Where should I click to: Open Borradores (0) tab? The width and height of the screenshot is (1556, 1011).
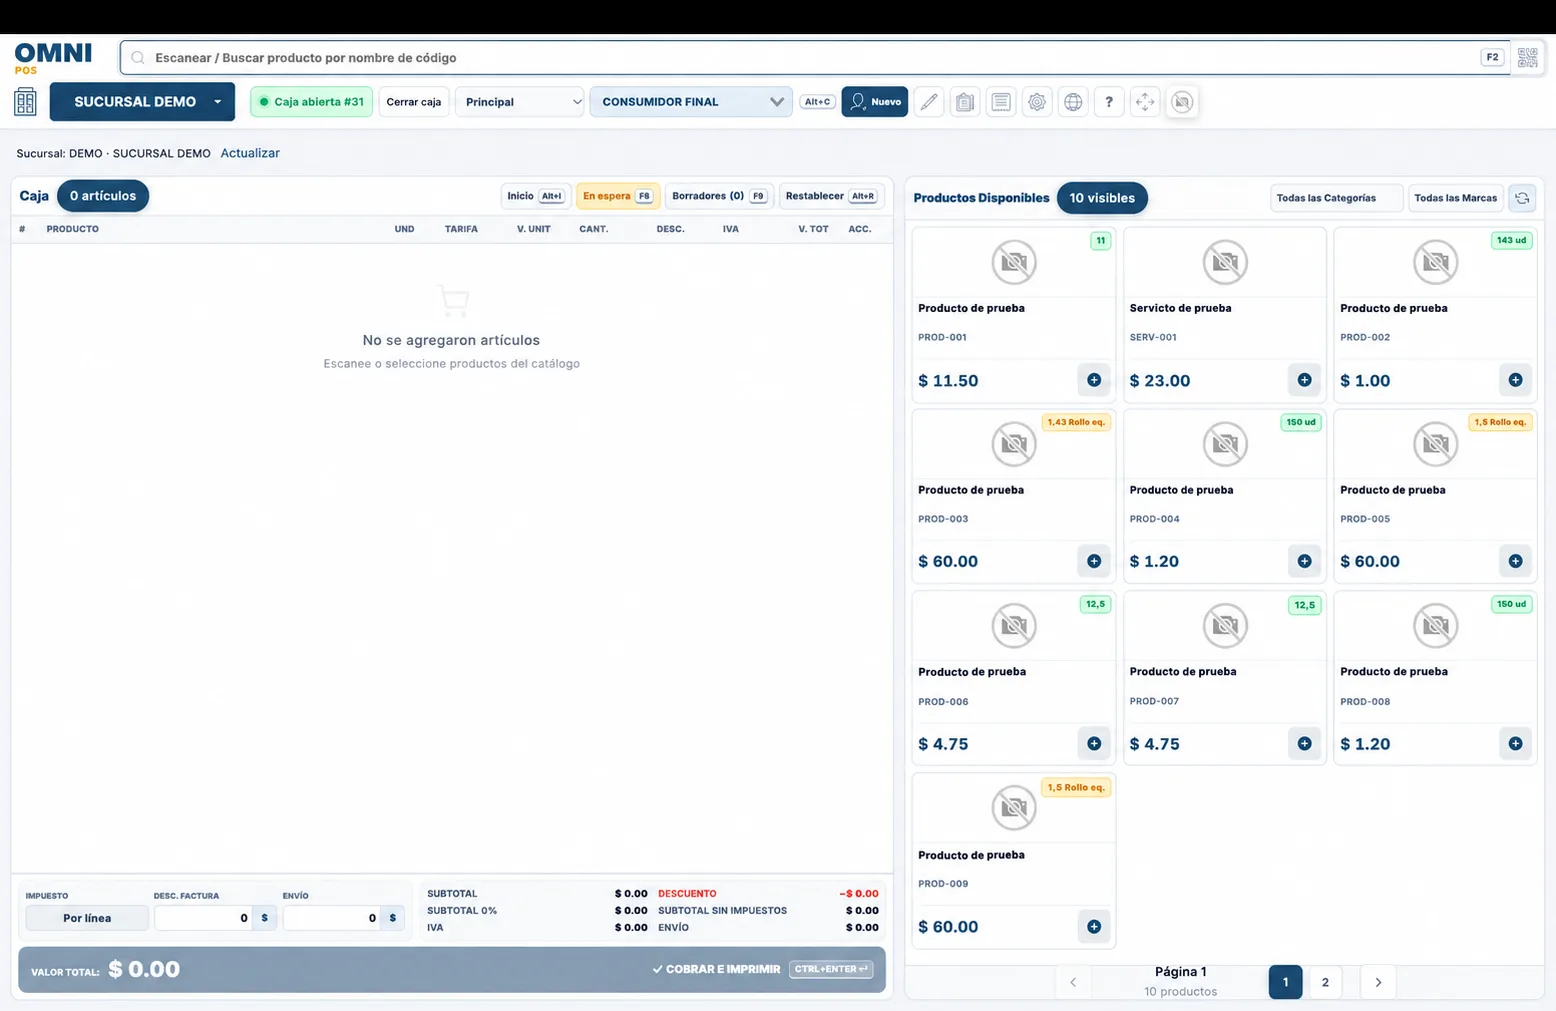[x=720, y=196]
